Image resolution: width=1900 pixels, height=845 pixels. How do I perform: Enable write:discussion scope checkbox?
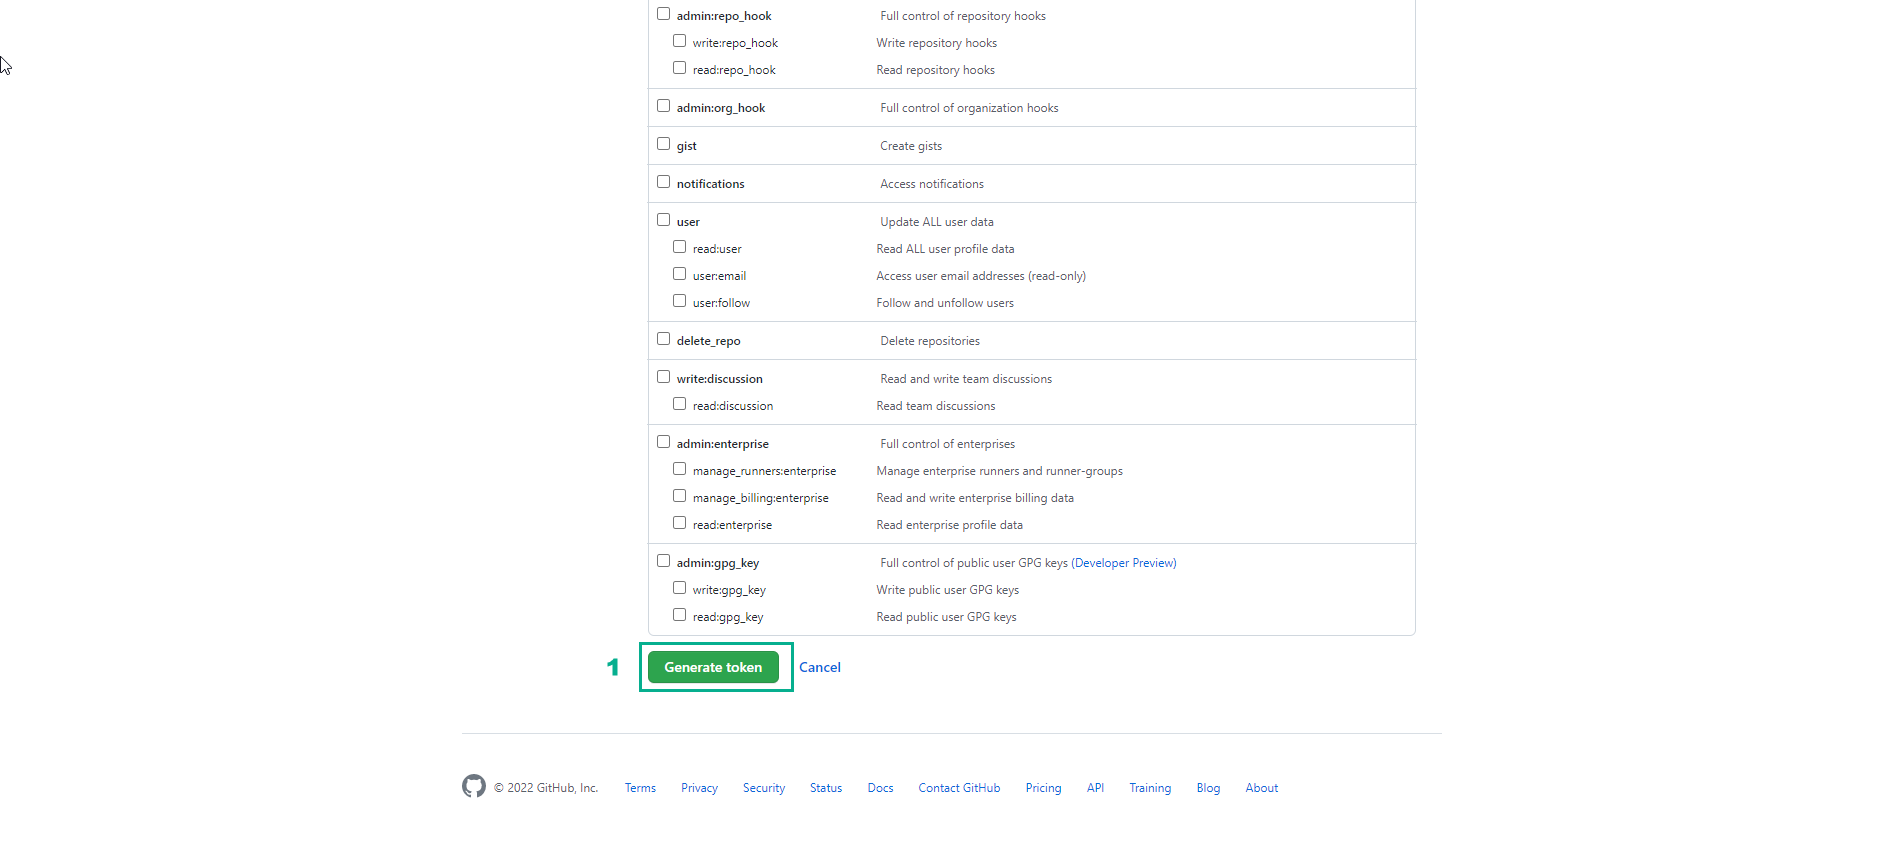pyautogui.click(x=663, y=377)
